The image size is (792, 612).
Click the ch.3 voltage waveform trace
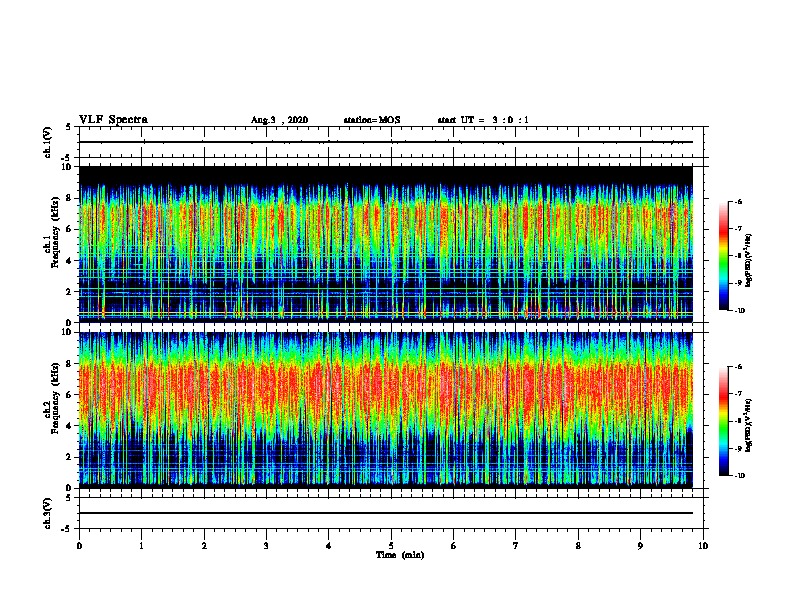coord(385,513)
